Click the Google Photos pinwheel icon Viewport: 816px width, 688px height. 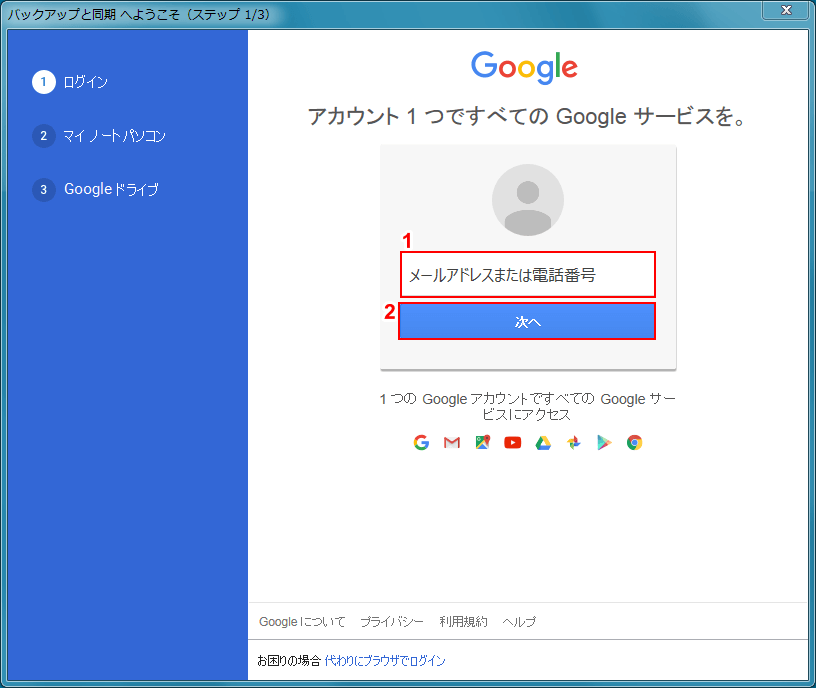(573, 443)
